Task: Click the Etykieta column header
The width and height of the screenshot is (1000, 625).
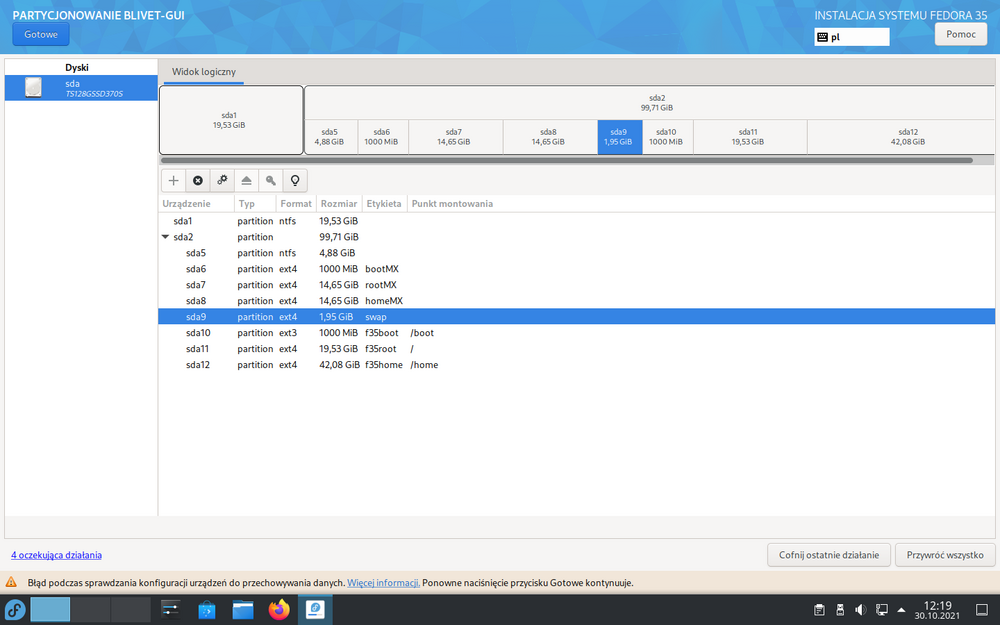Action: pyautogui.click(x=385, y=203)
